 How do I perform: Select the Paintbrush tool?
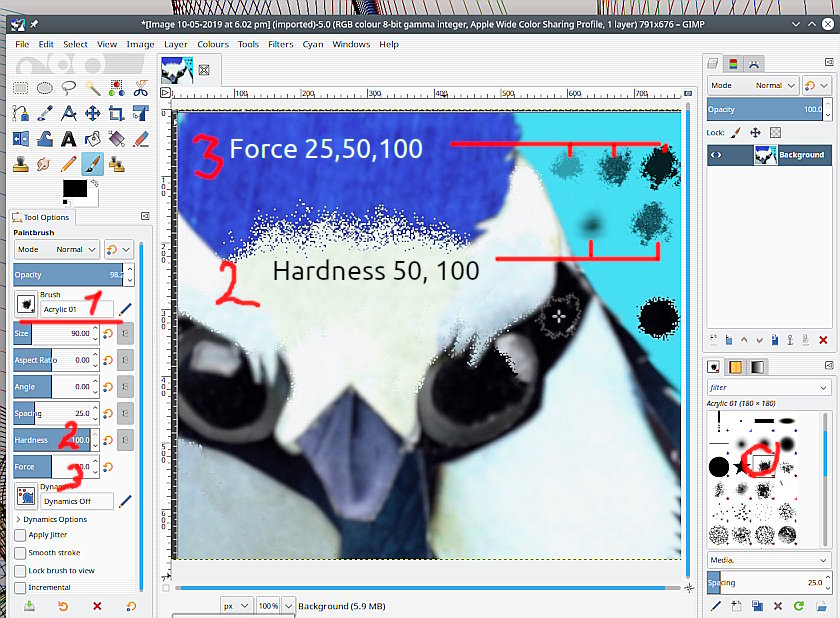pyautogui.click(x=93, y=164)
